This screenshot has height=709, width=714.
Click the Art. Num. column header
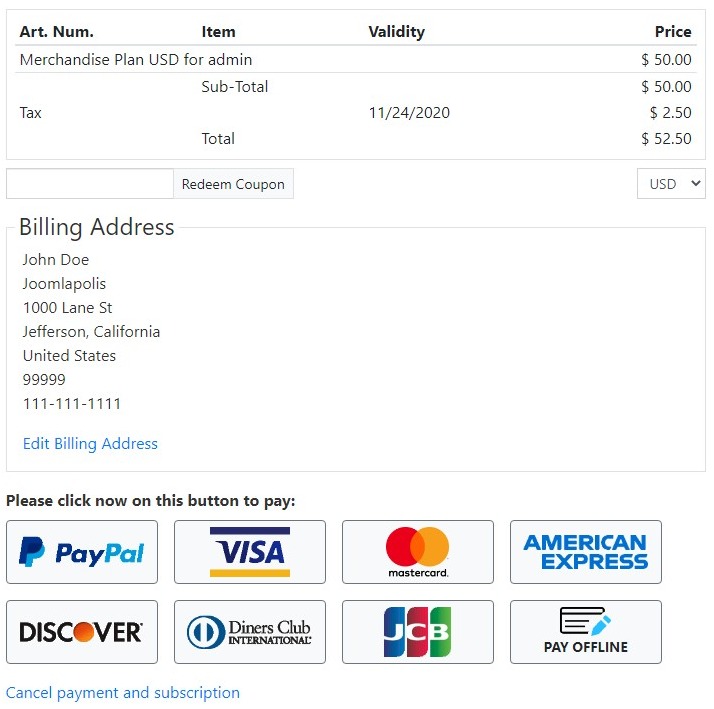pos(56,31)
